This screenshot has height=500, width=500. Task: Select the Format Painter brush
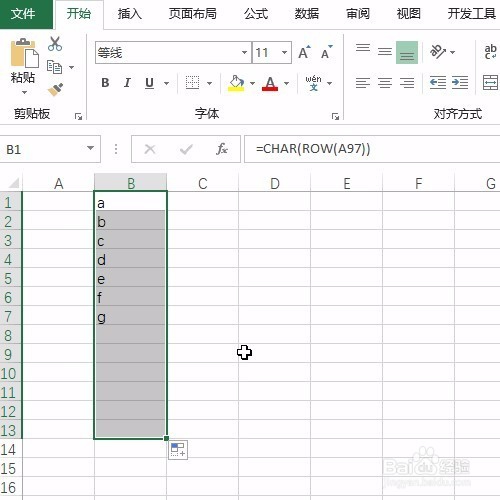point(55,89)
